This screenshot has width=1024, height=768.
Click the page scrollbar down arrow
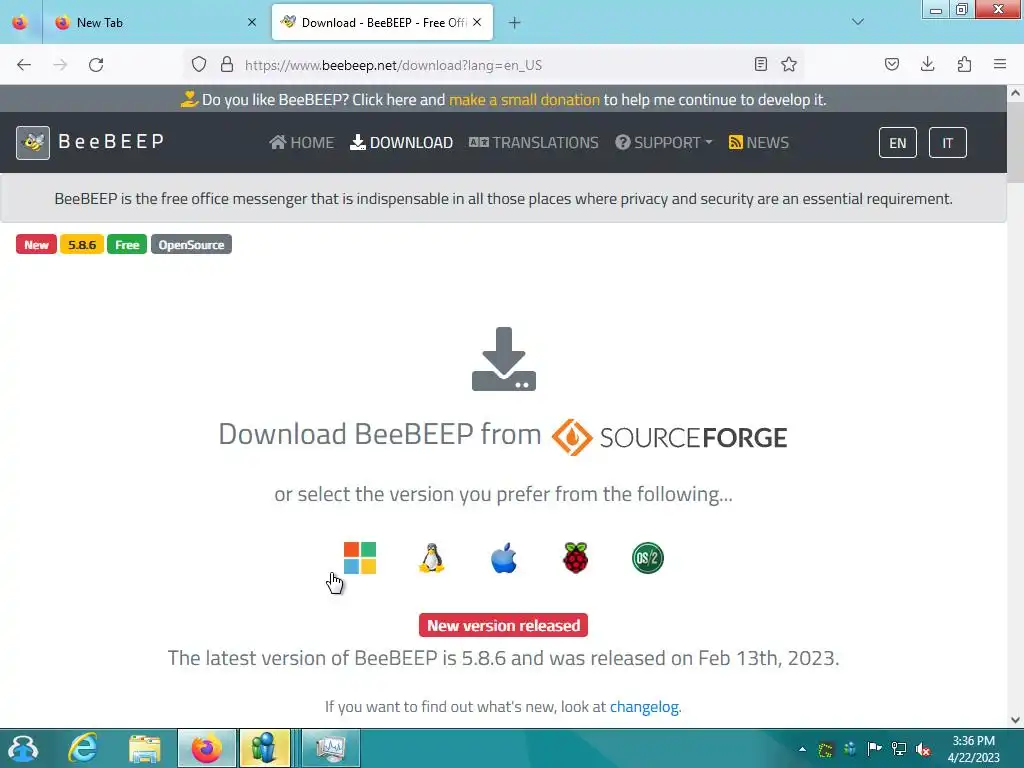pos(1015,720)
